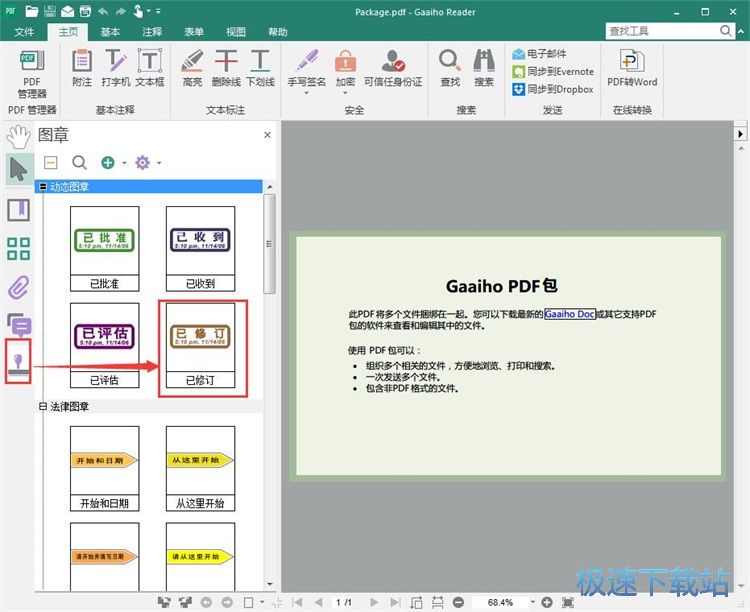This screenshot has width=750, height=612.
Task: Collapse the 法律图章 stamp group
Action: click(42, 407)
